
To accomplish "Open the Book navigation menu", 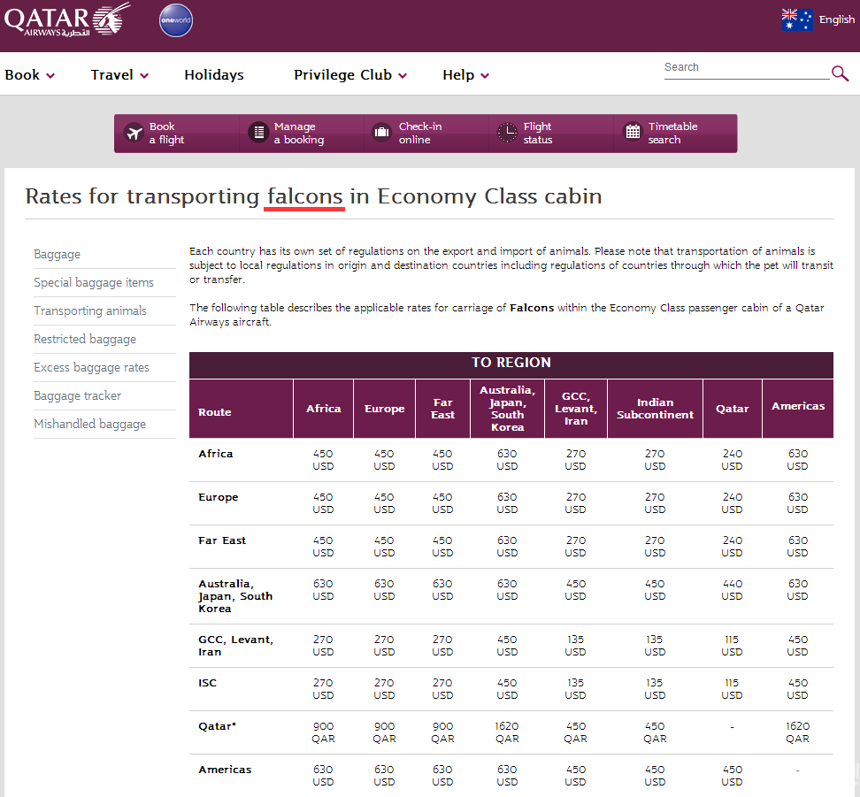I will click(x=22, y=75).
